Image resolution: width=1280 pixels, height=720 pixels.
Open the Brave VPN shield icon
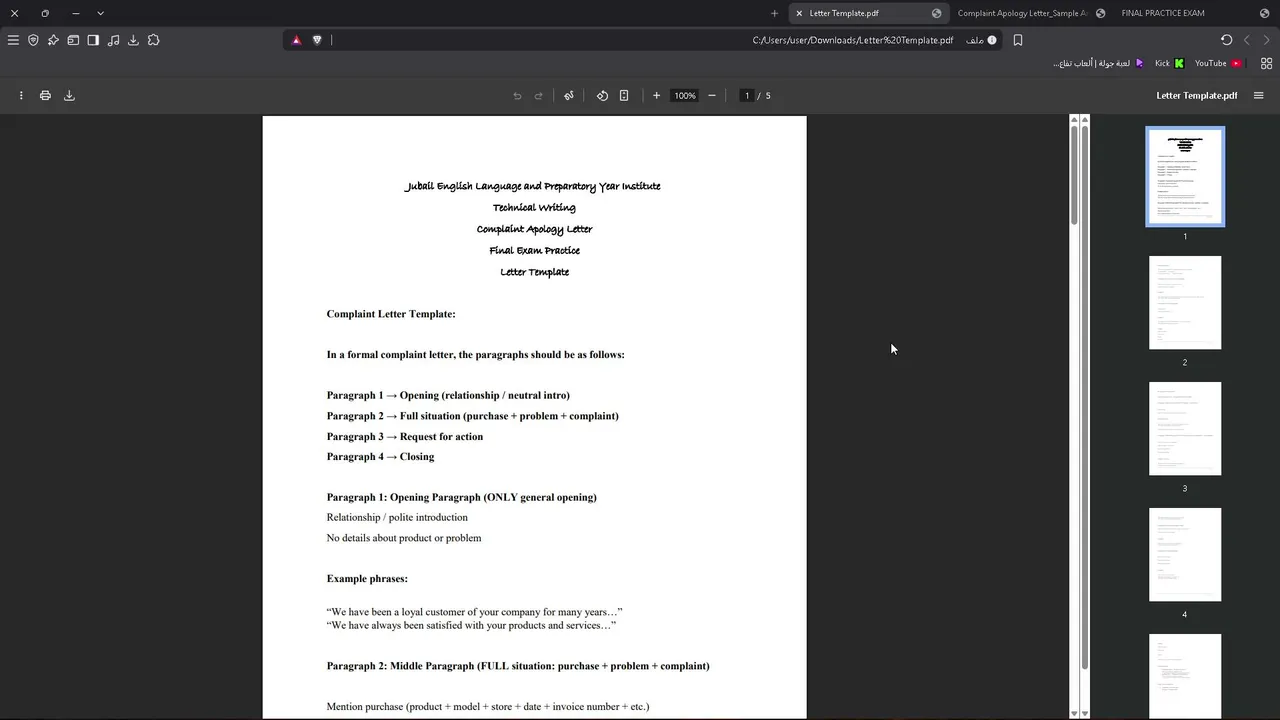33,40
